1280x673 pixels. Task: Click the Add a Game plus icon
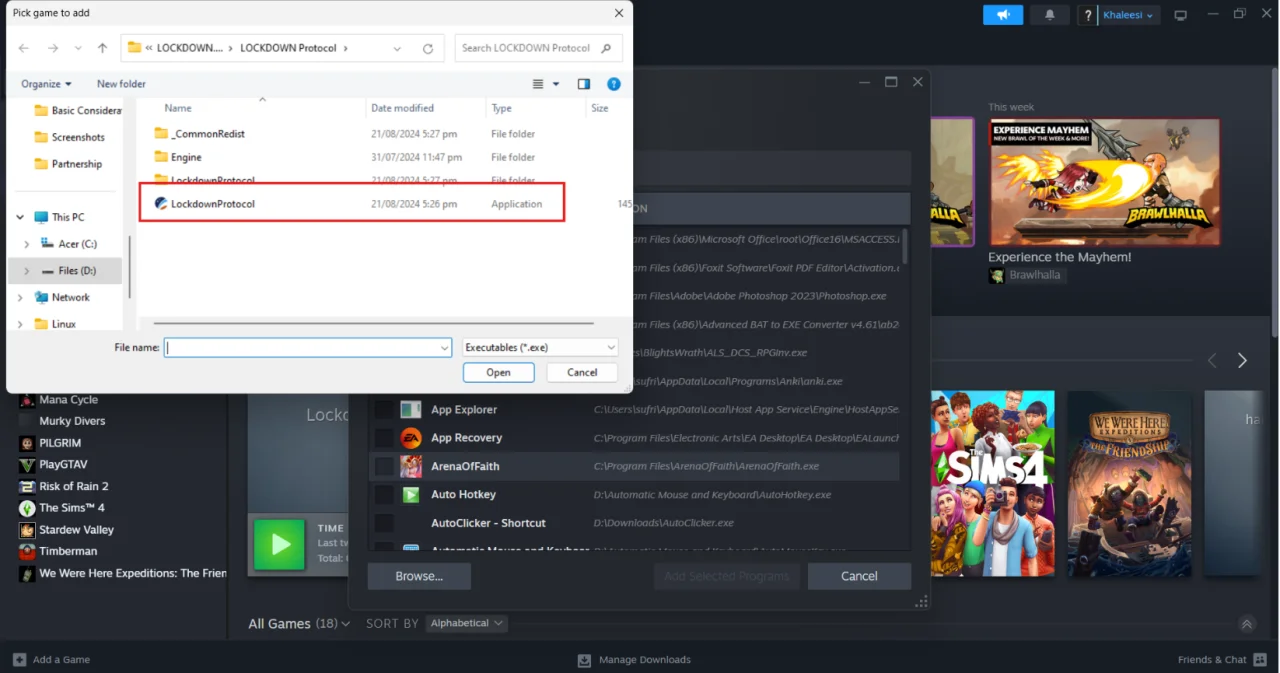click(19, 660)
